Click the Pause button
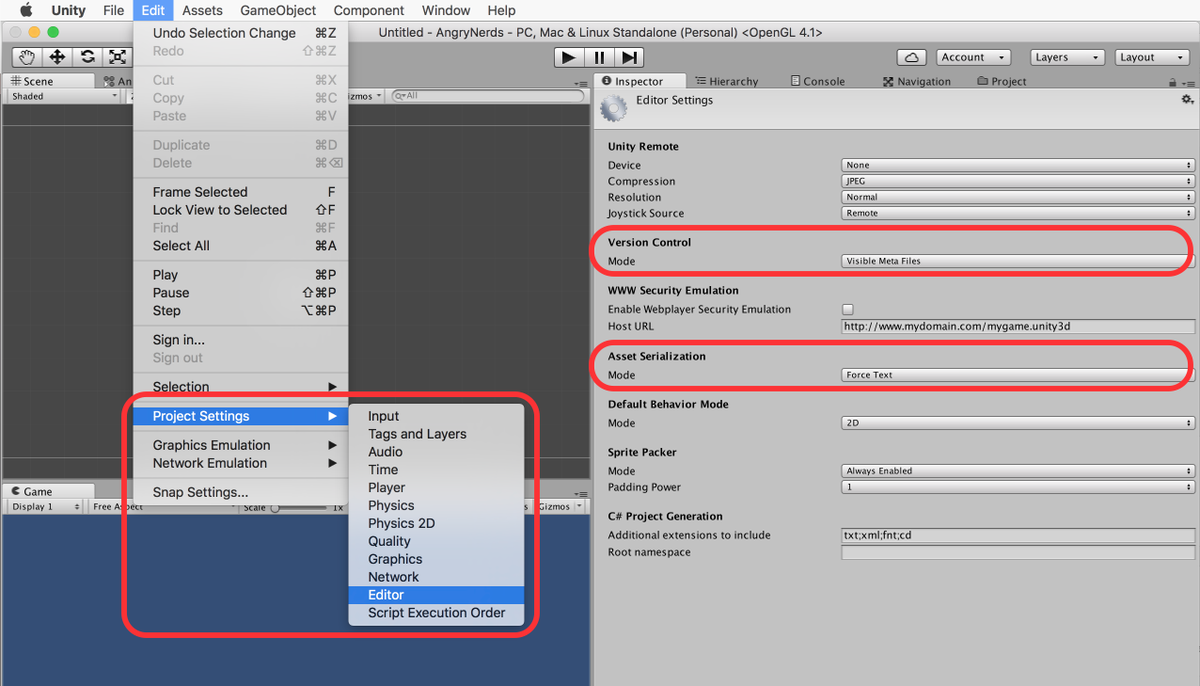1200x686 pixels. [598, 58]
